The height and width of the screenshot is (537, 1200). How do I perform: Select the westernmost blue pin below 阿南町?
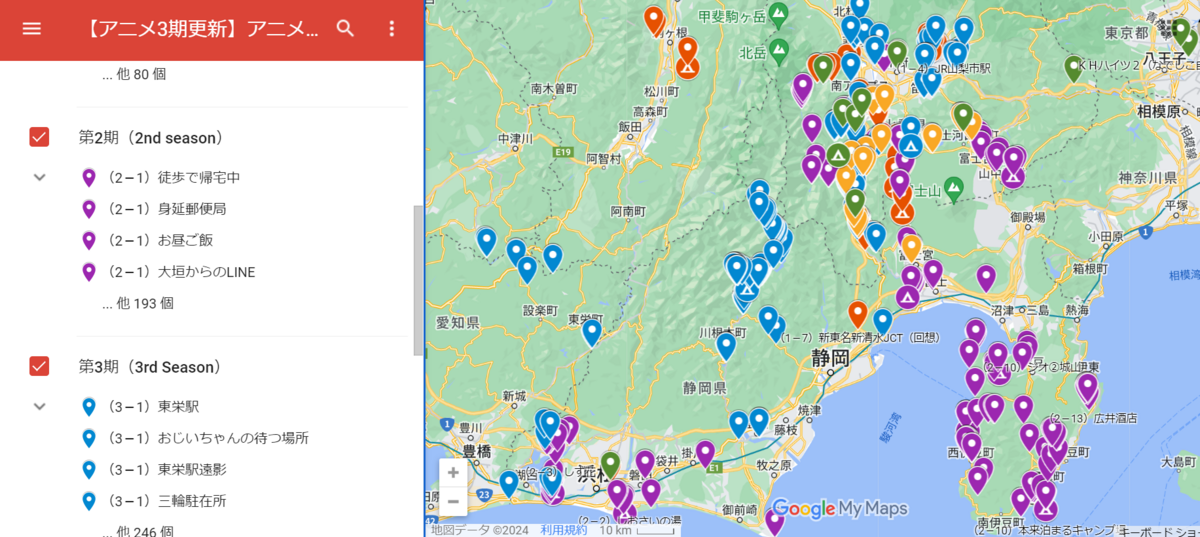486,241
